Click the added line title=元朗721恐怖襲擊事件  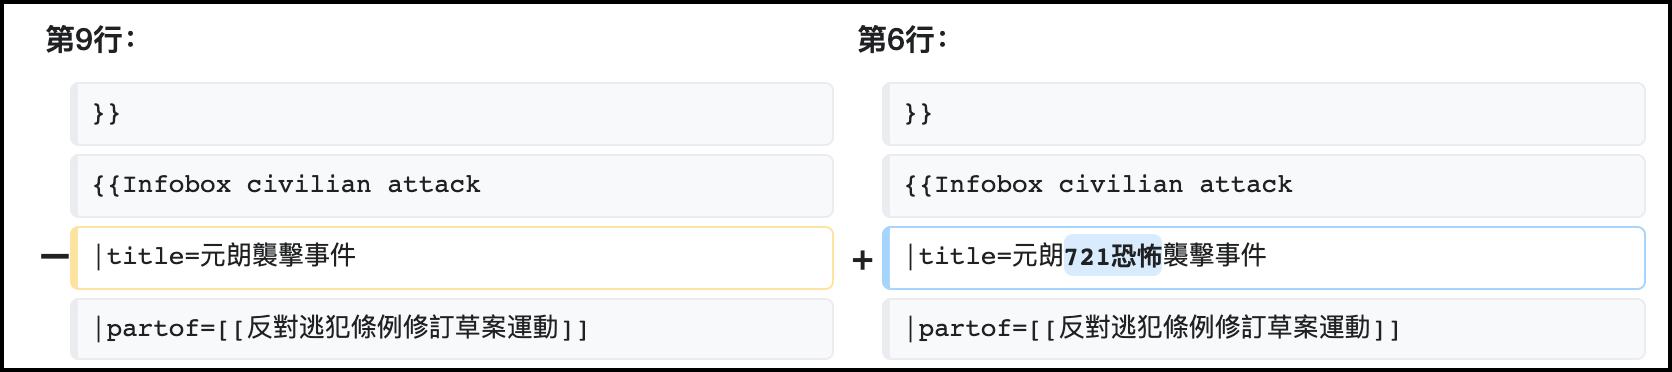tap(1264, 258)
